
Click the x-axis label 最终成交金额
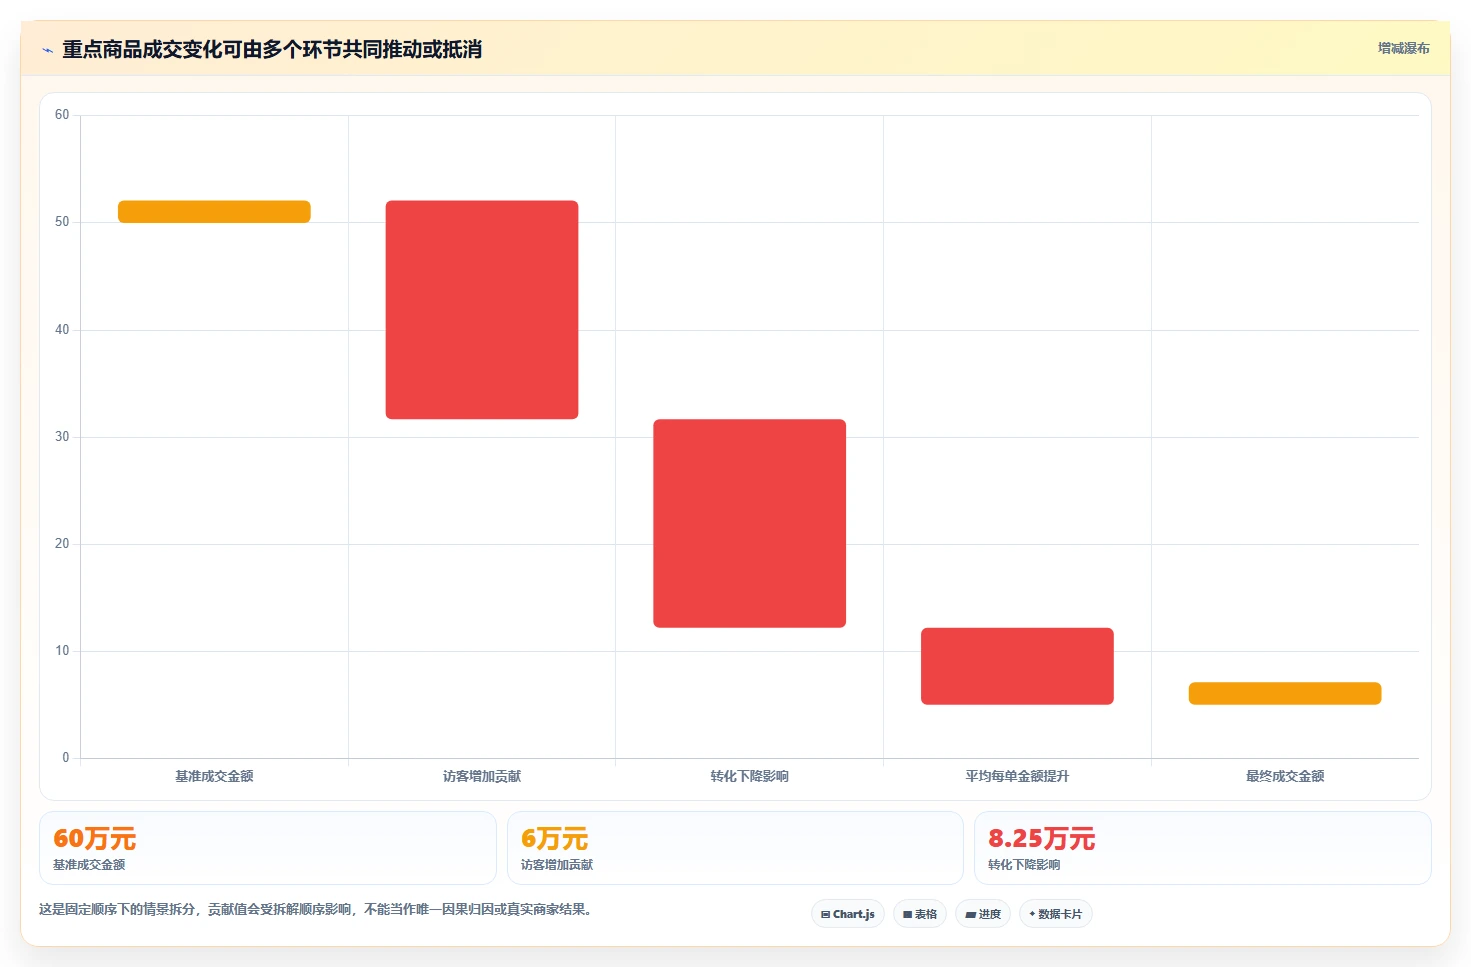pos(1285,776)
